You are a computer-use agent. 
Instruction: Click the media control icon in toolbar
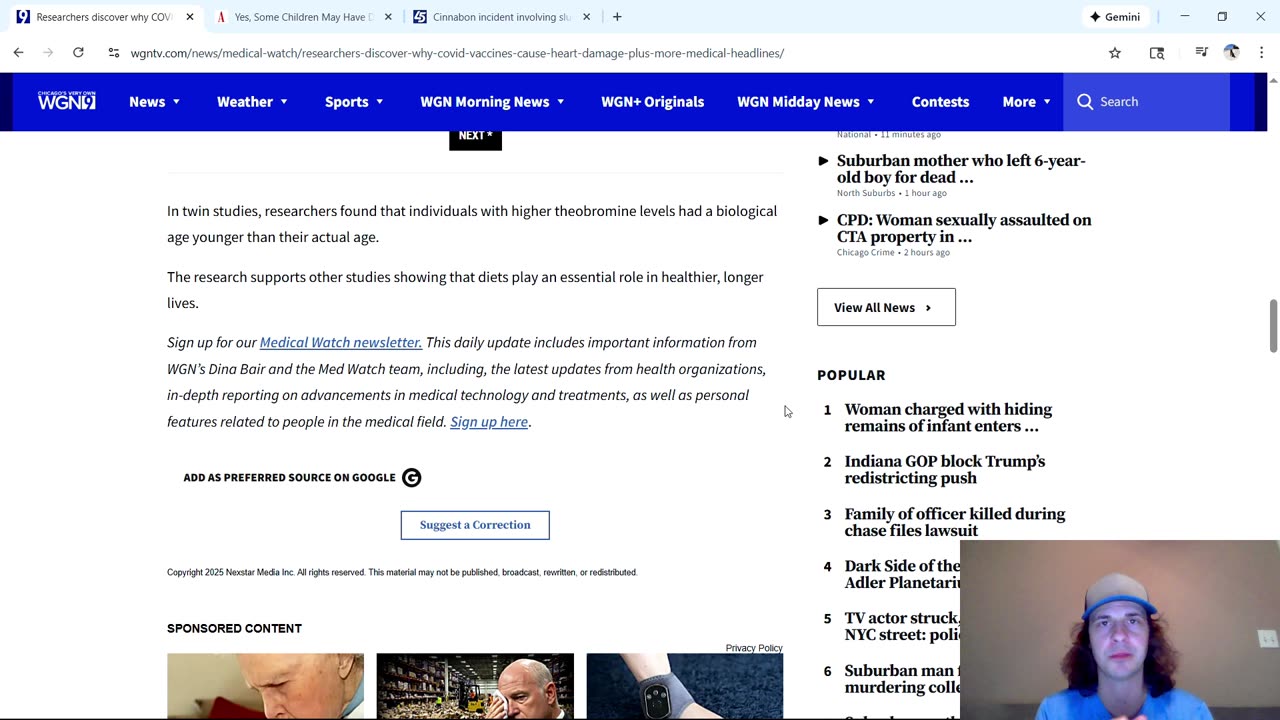[1201, 53]
